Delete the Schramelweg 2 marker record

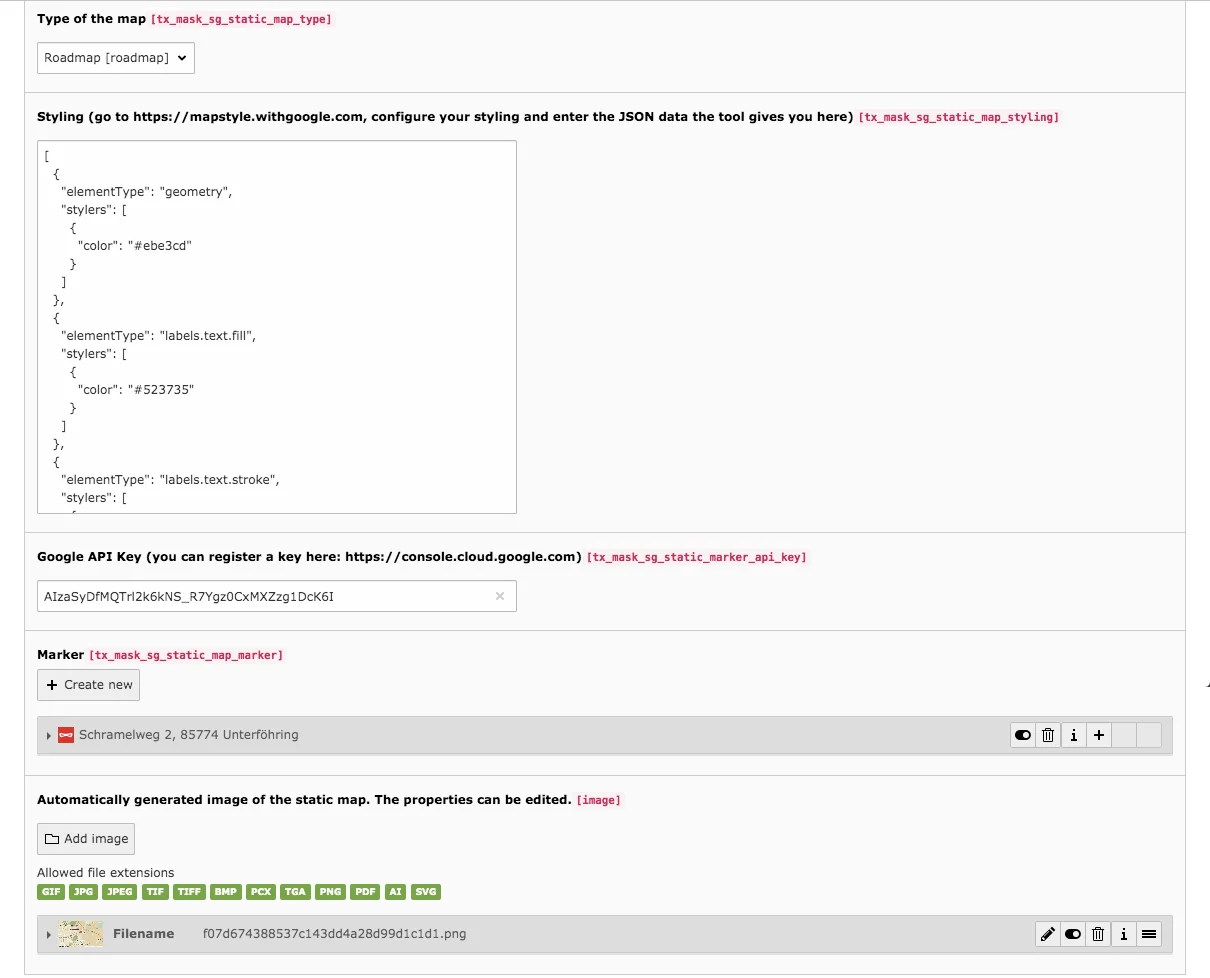[1048, 735]
